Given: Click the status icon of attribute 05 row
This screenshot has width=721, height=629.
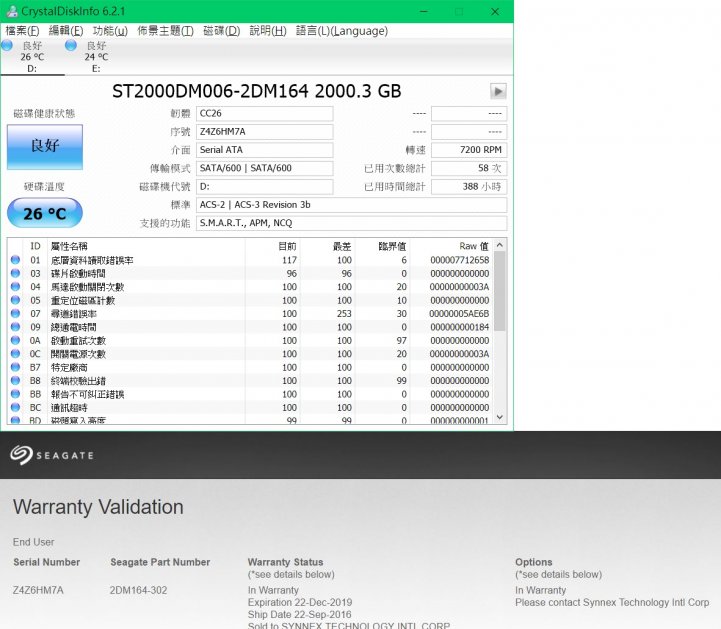Looking at the screenshot, I should coord(15,300).
